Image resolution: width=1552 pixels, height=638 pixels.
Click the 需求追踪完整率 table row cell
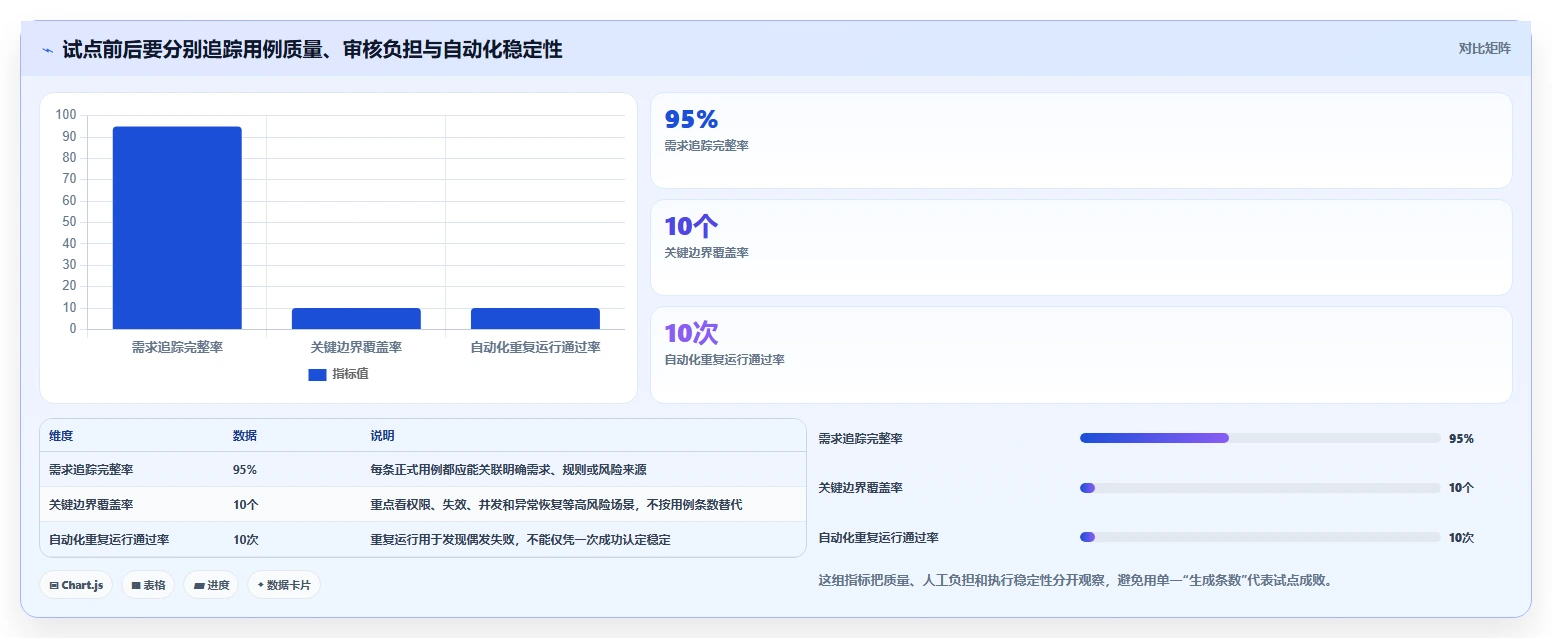tap(91, 470)
